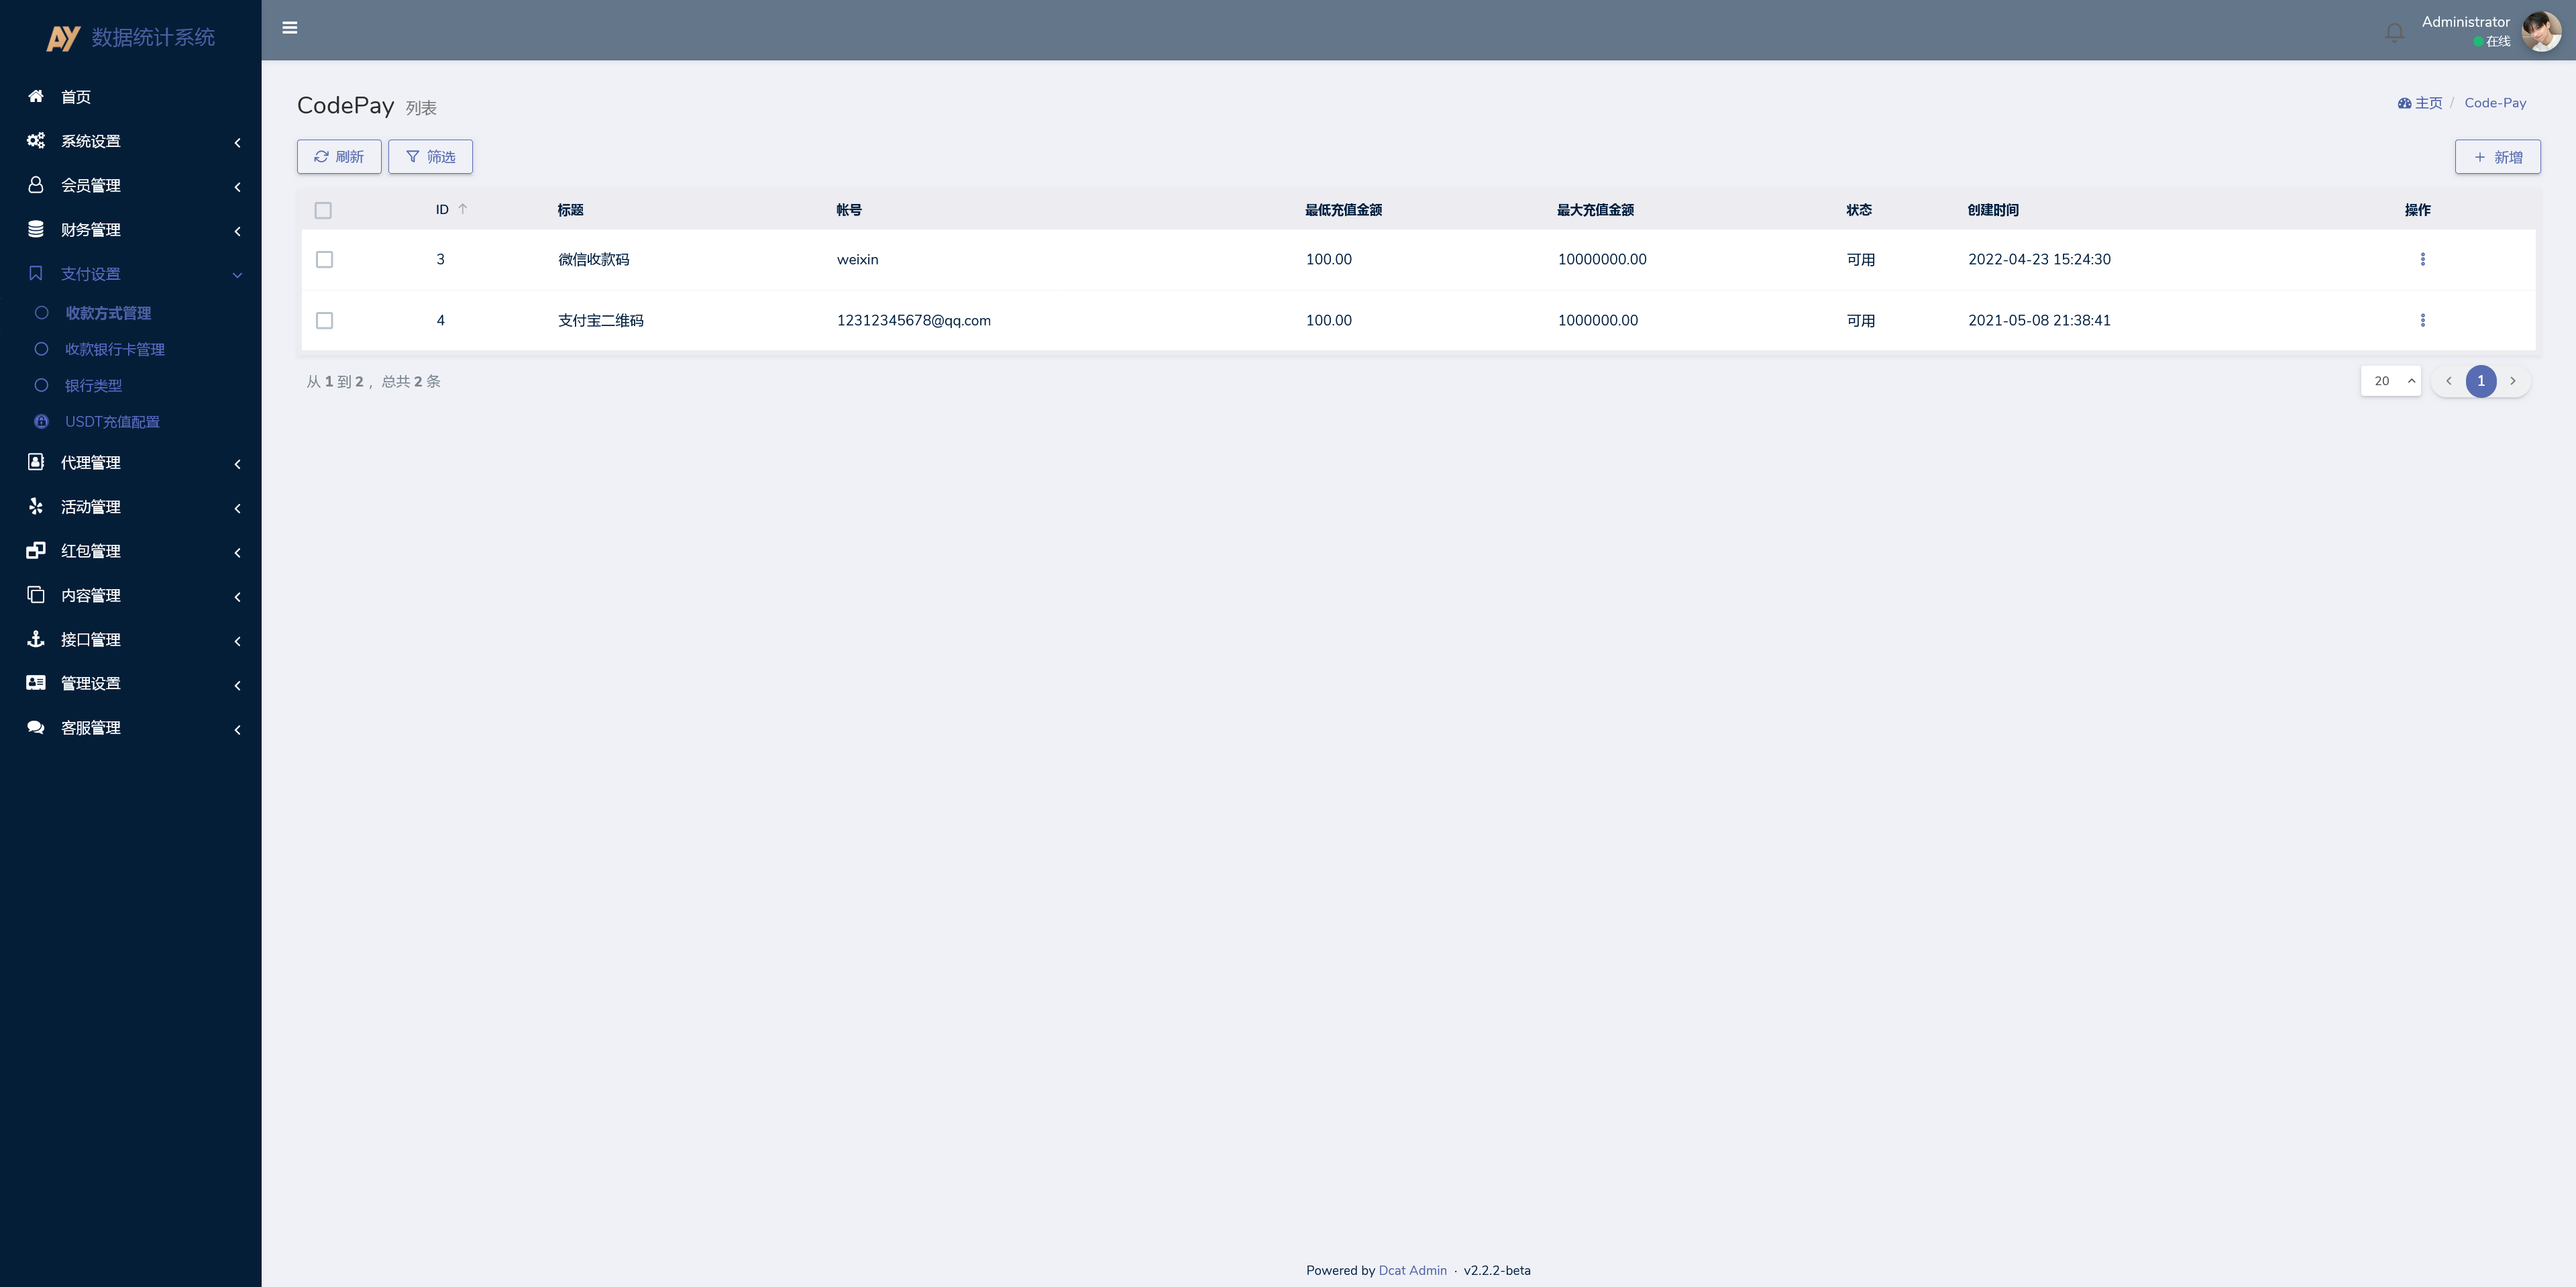Check the row checkbox for ID 4
This screenshot has height=1287, width=2576.
click(324, 321)
